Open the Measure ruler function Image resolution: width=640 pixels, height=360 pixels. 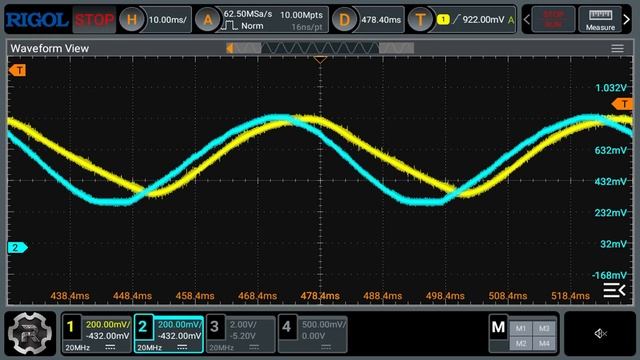pos(600,19)
